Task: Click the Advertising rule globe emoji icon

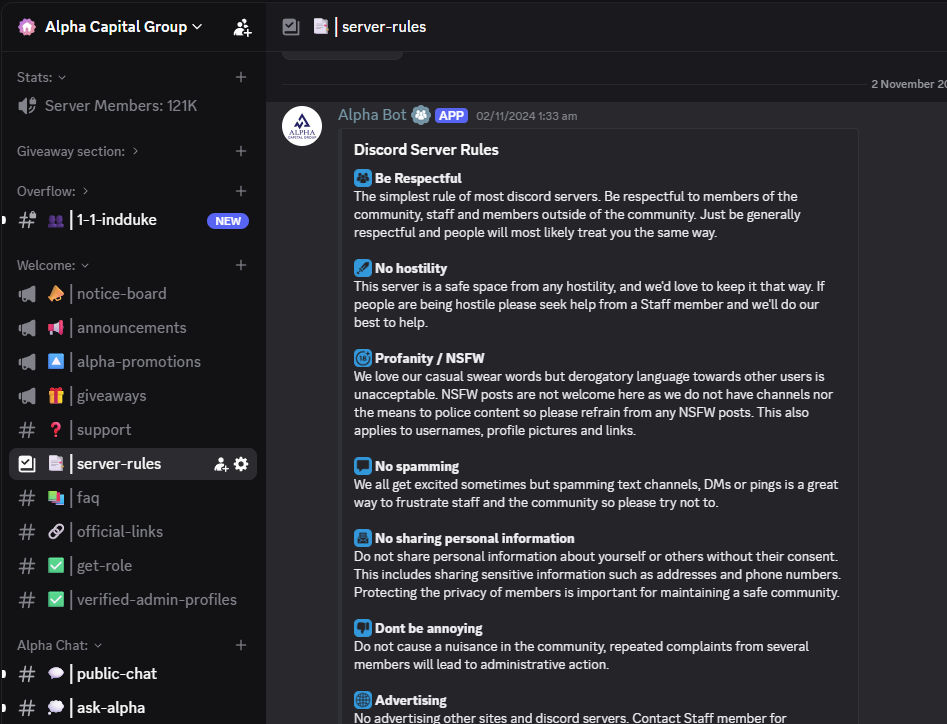Action: pos(362,700)
